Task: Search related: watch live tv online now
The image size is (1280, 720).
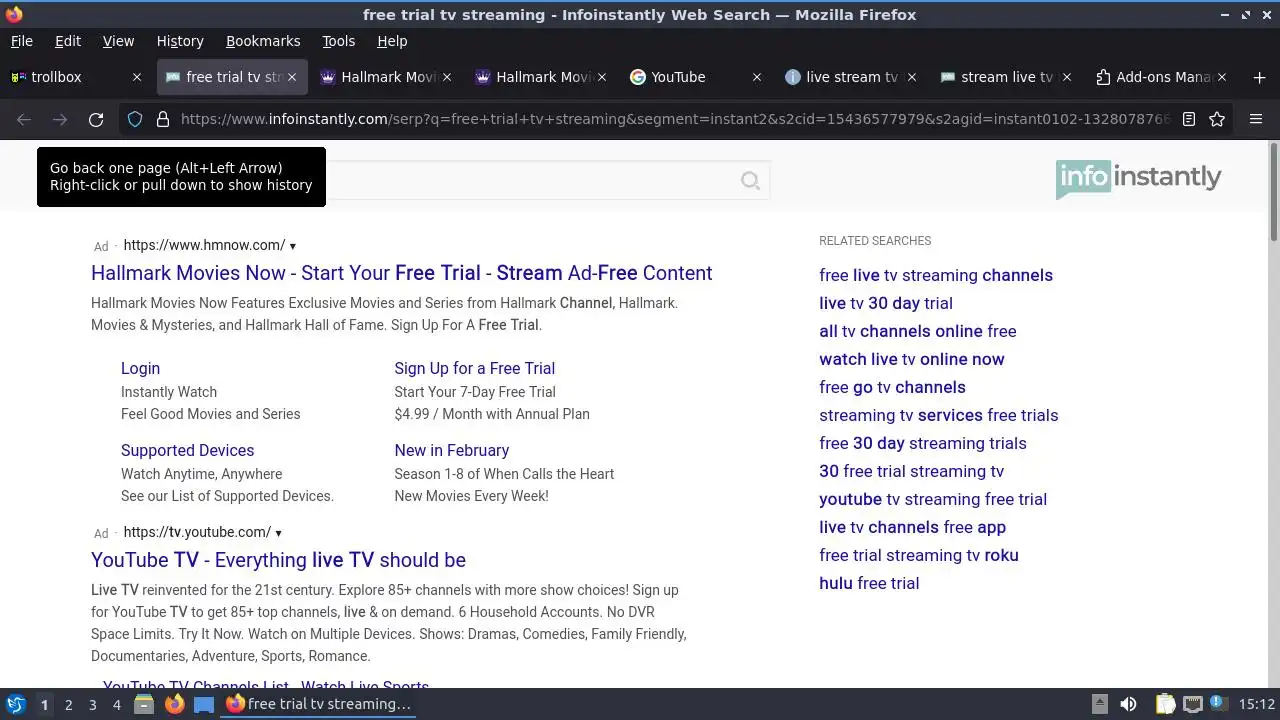Action: pyautogui.click(x=912, y=359)
